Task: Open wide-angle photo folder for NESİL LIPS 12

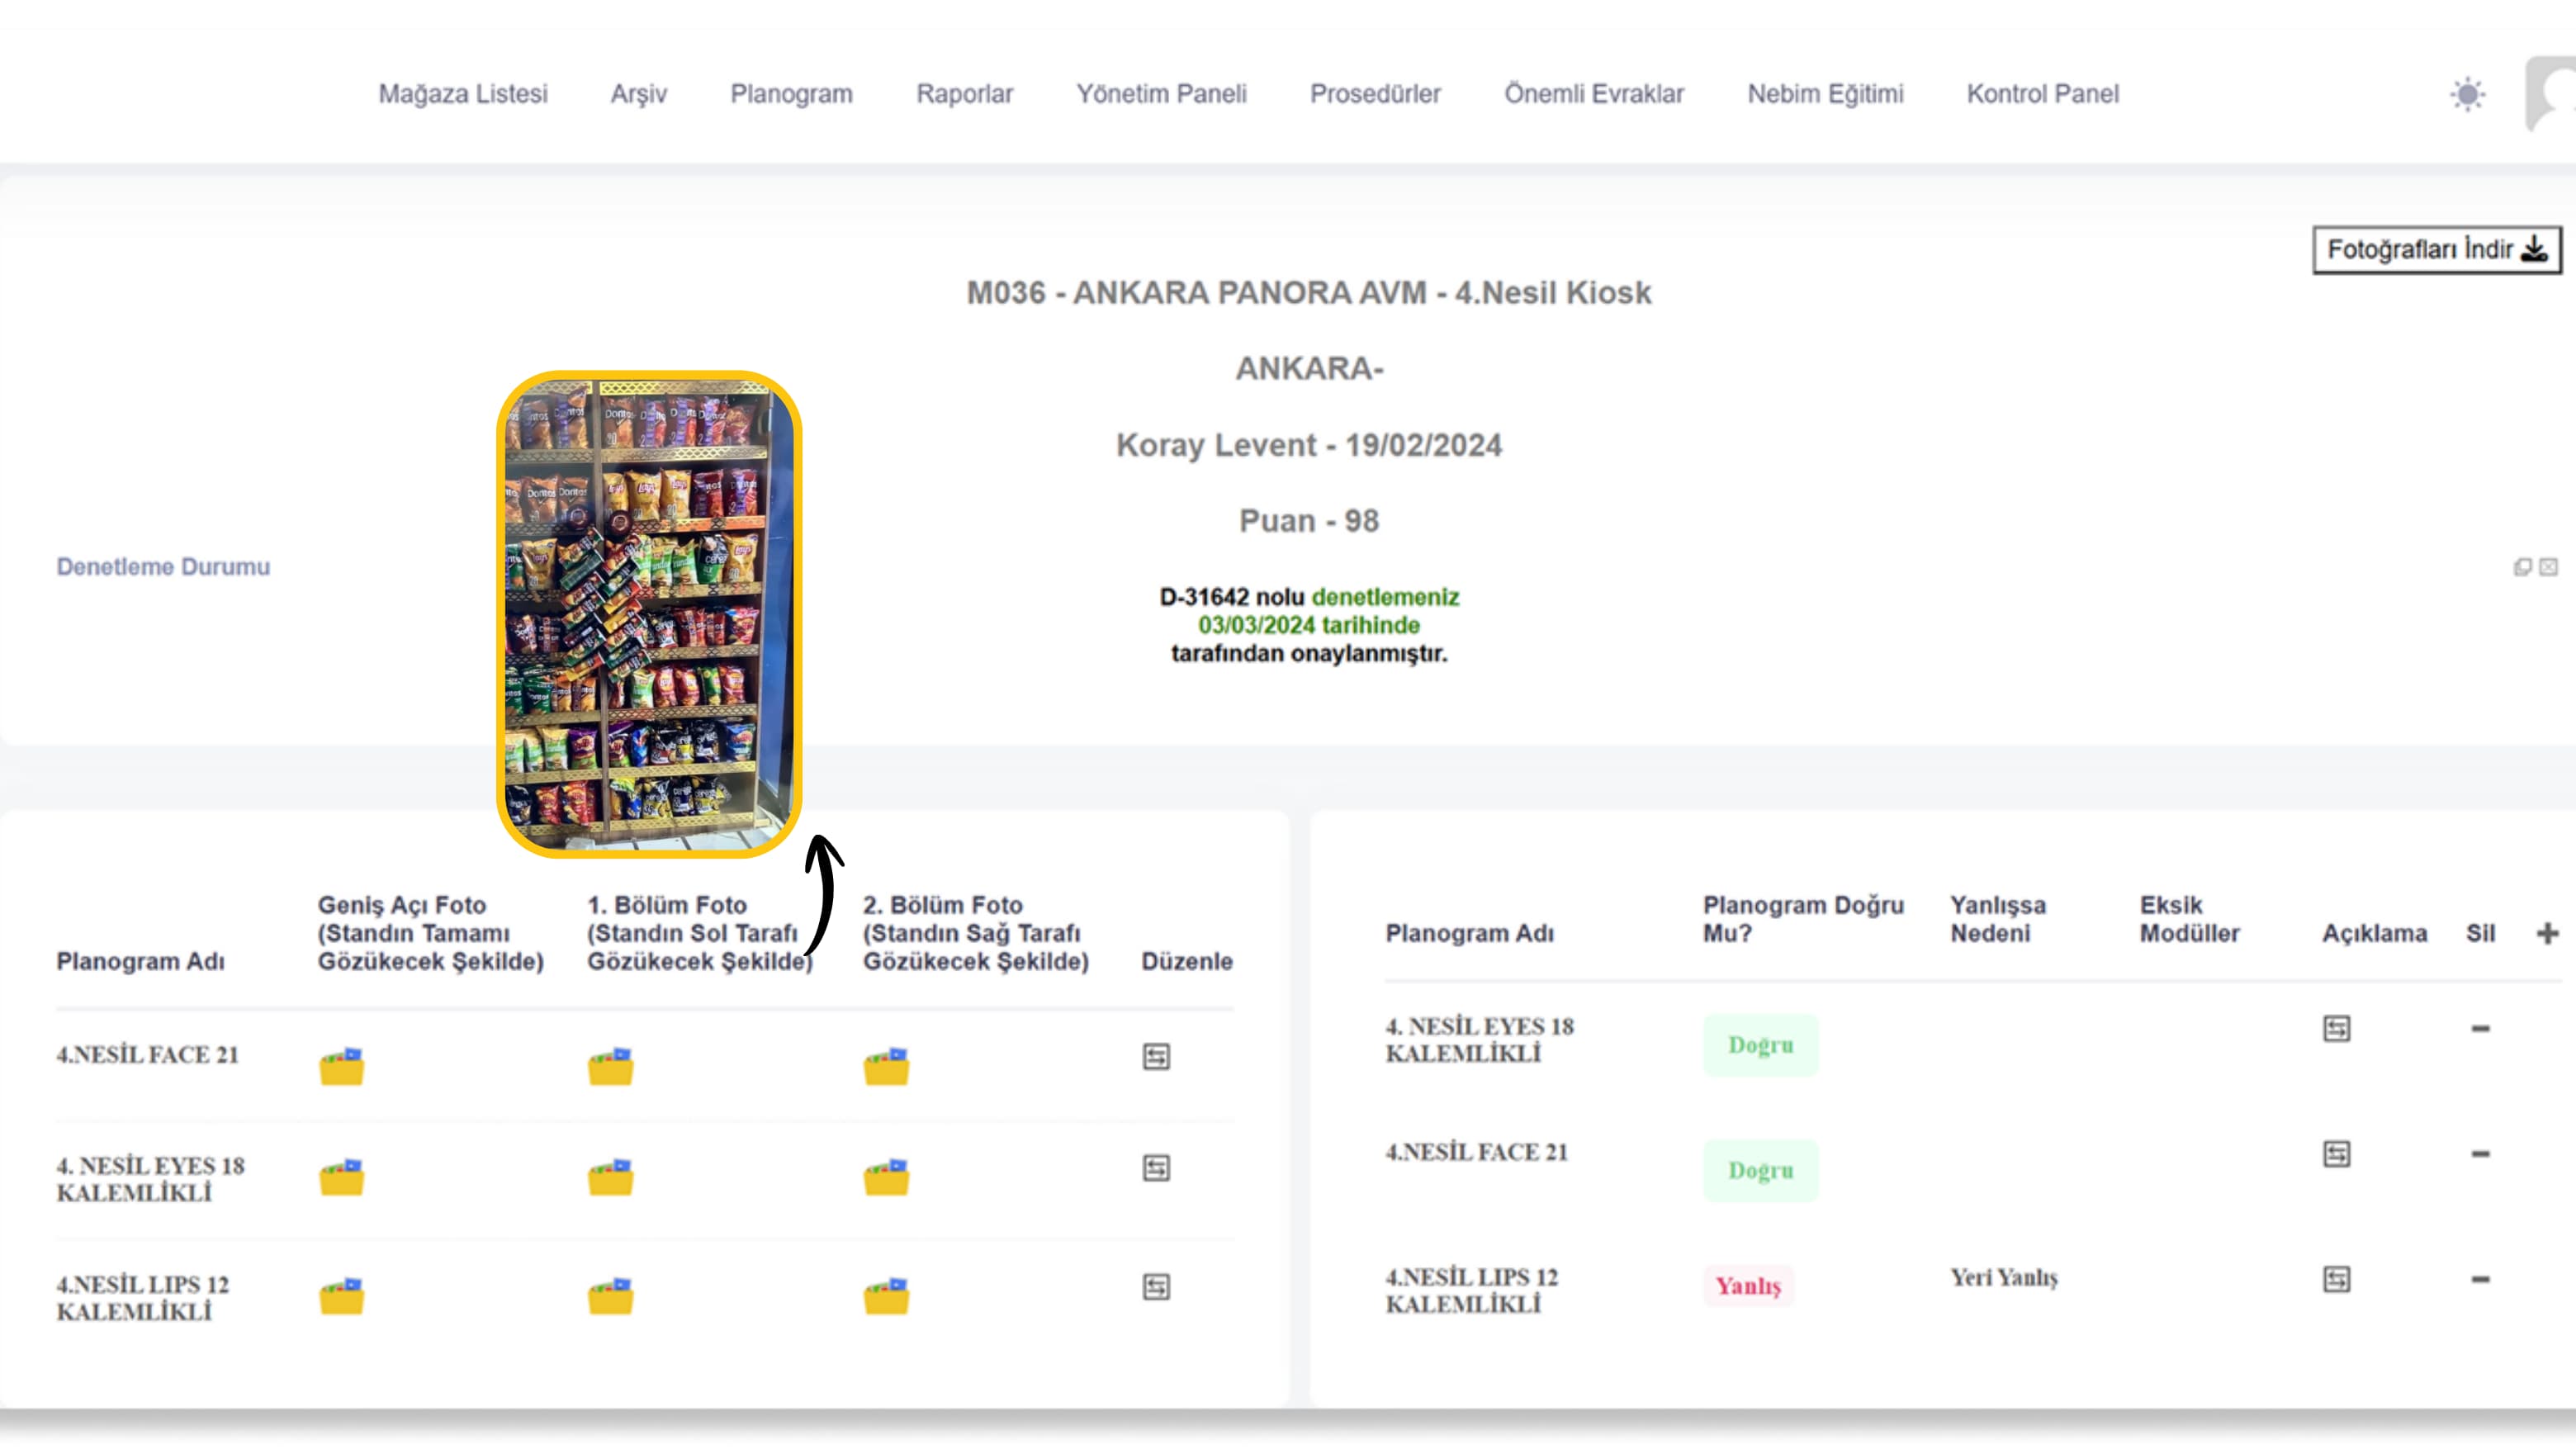Action: tap(342, 1296)
